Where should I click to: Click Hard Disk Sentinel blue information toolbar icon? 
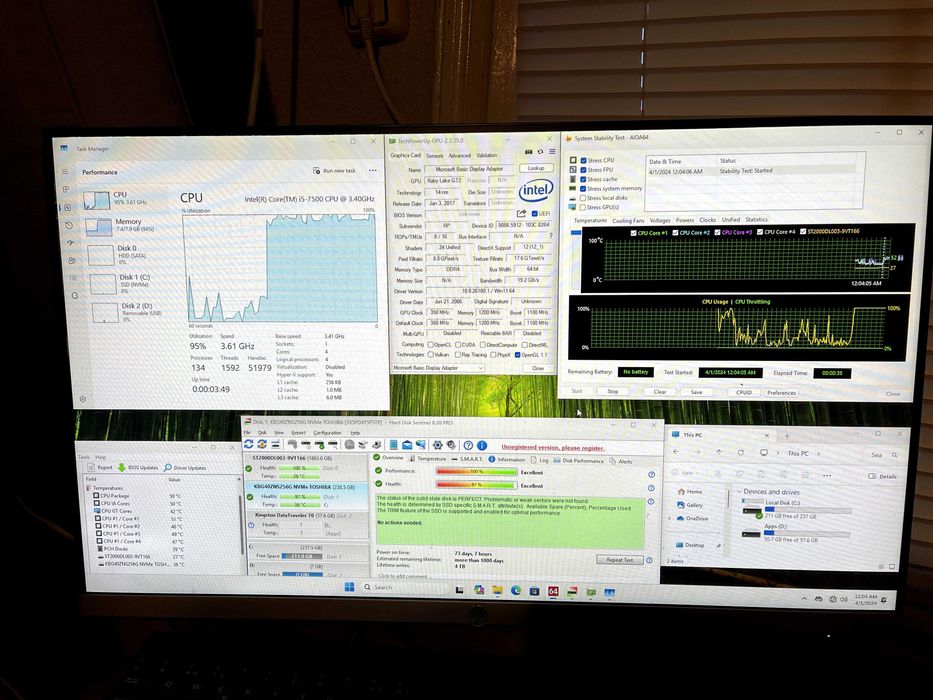(x=482, y=445)
